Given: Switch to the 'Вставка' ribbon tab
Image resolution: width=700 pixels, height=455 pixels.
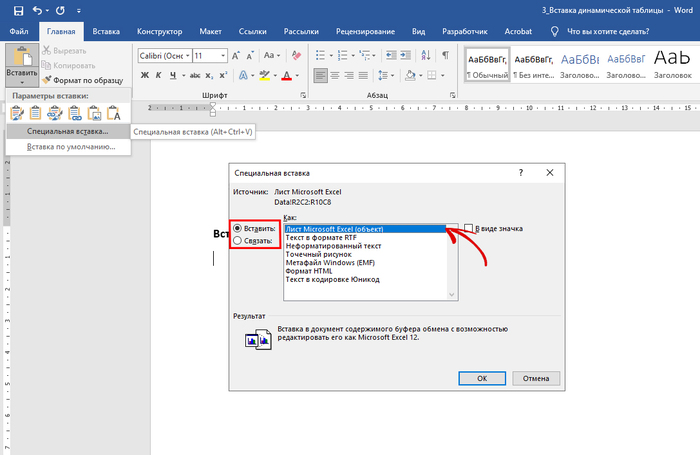Looking at the screenshot, I should click(106, 31).
